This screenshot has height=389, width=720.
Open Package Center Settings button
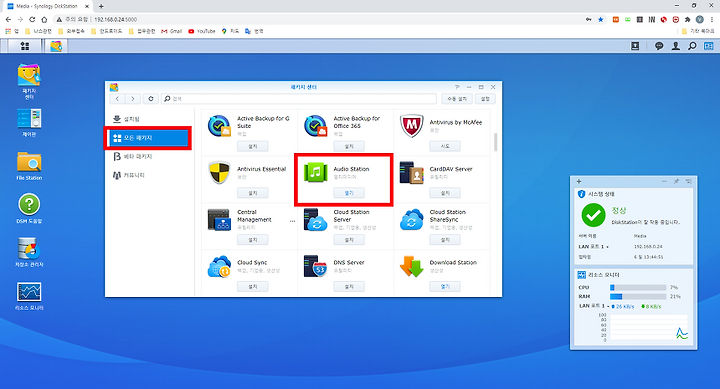point(485,99)
